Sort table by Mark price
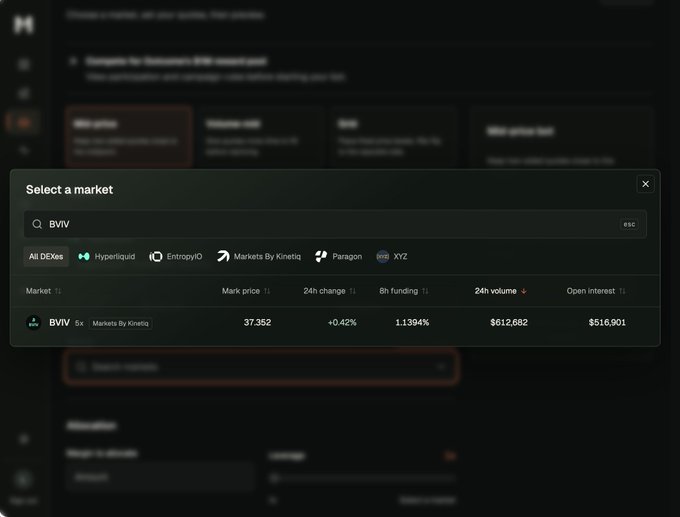This screenshot has height=517, width=680. point(246,291)
